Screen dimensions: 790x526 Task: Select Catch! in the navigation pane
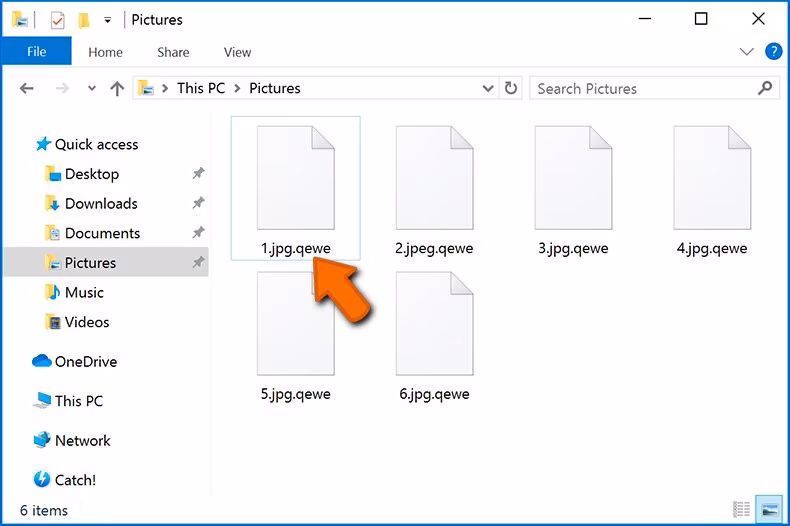click(x=75, y=480)
